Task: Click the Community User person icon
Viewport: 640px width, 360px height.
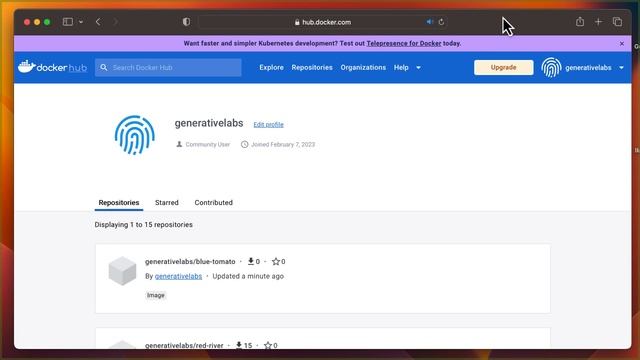Action: (x=179, y=144)
